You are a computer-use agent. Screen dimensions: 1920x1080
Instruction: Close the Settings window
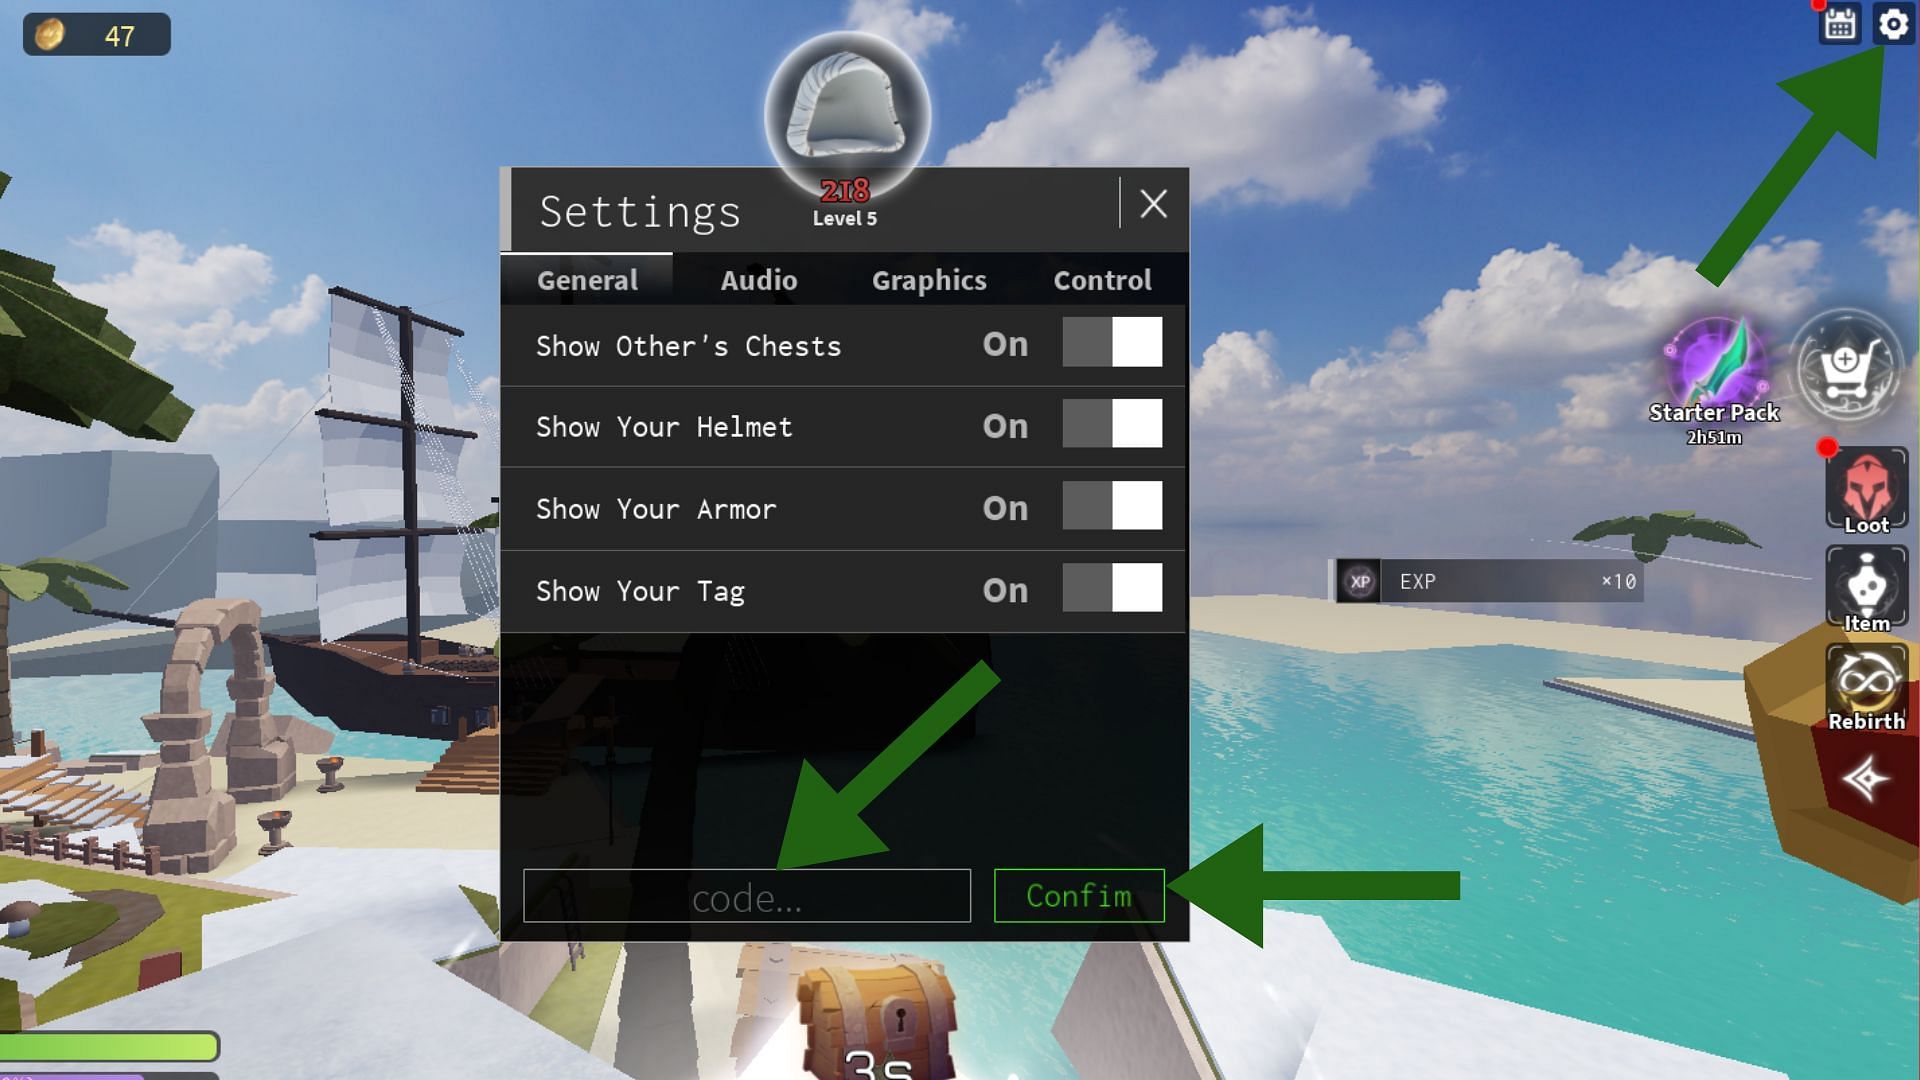point(1151,203)
